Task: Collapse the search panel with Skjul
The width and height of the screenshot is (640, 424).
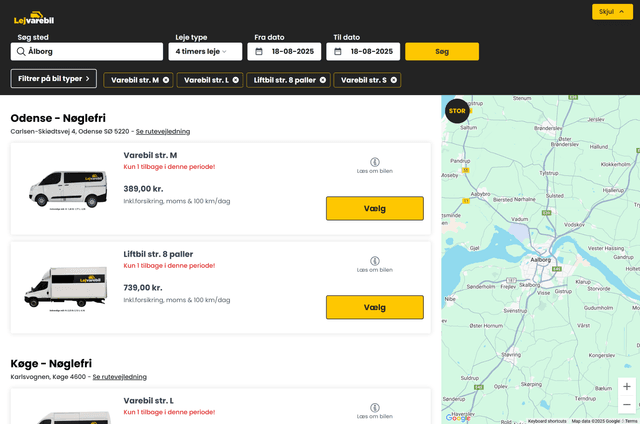Action: 612,12
